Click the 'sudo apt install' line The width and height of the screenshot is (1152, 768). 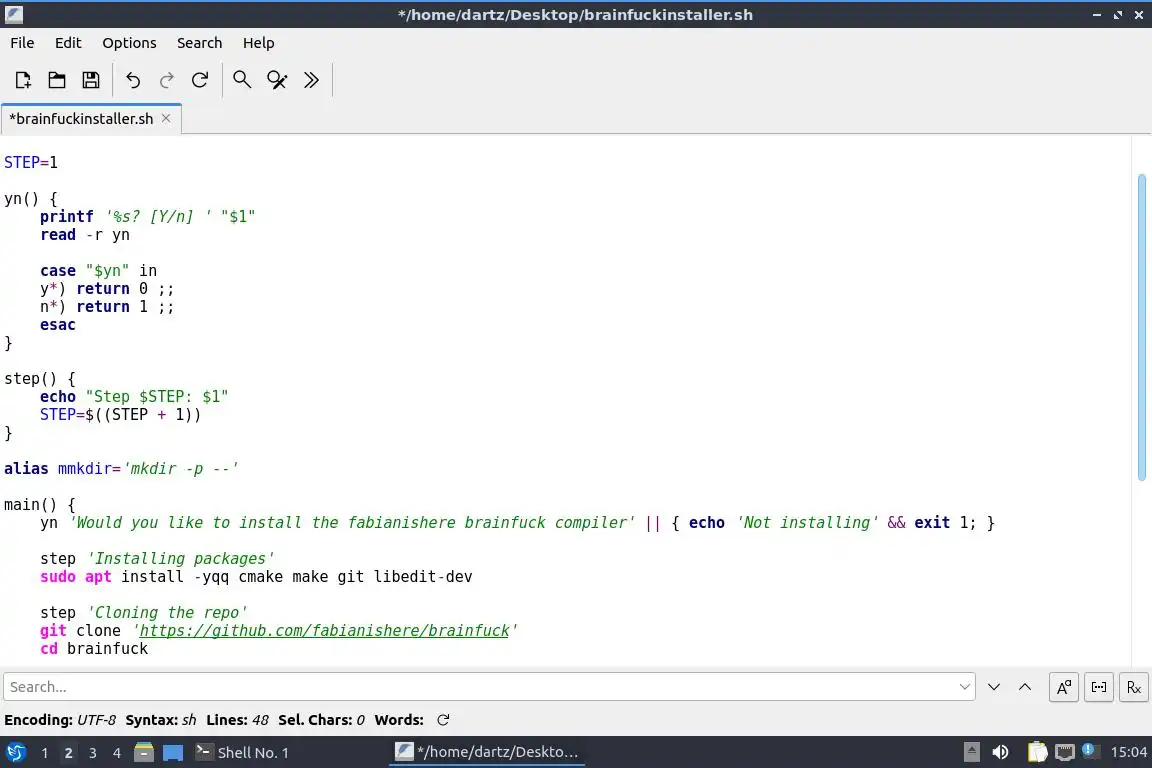coord(256,577)
